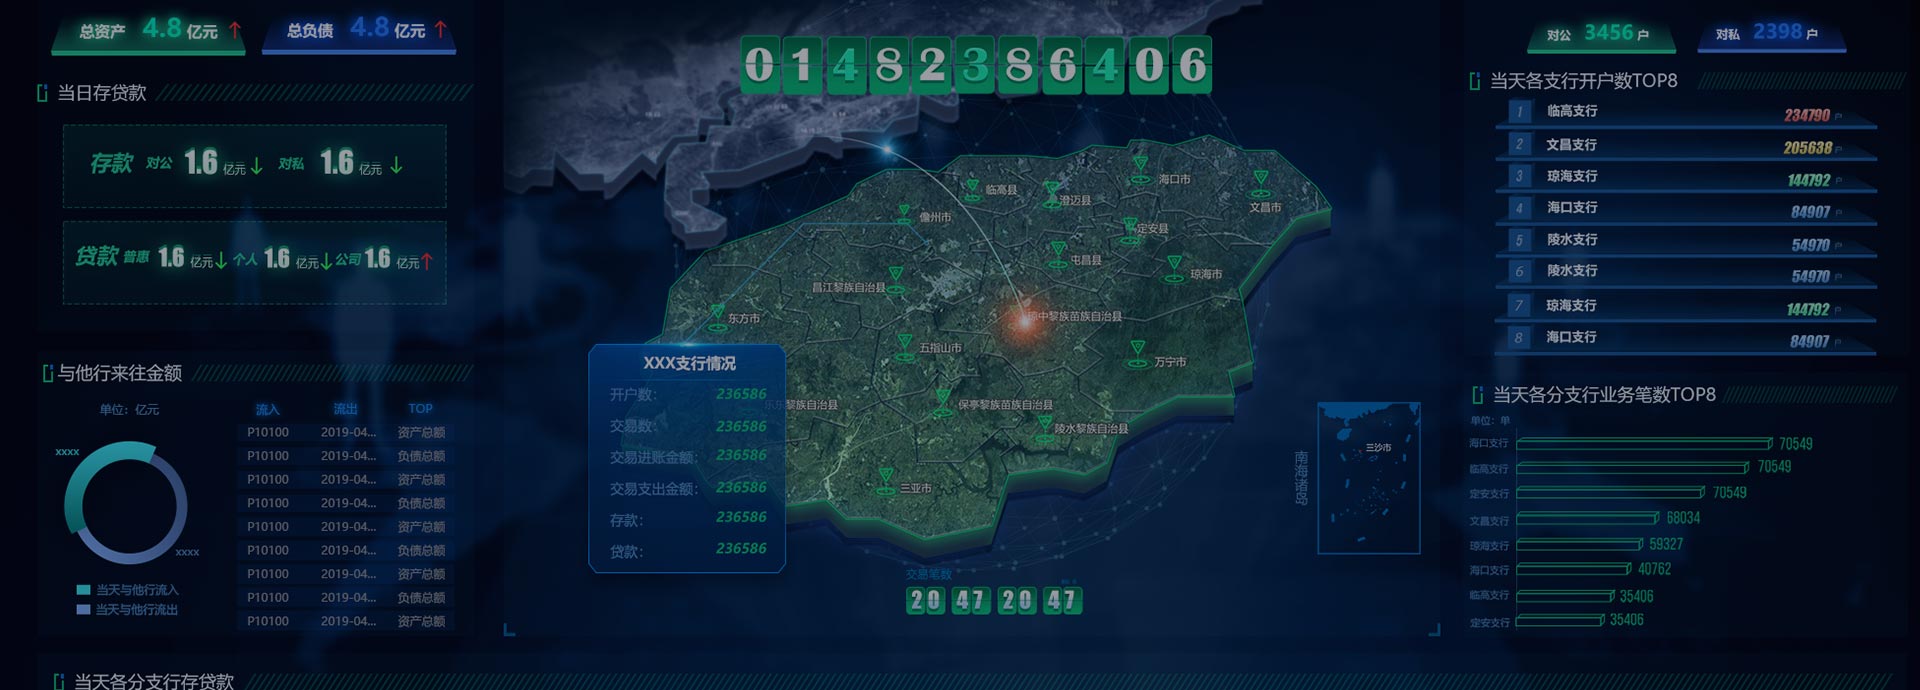
Task: Click the TOP column header in table
Action: pyautogui.click(x=420, y=409)
